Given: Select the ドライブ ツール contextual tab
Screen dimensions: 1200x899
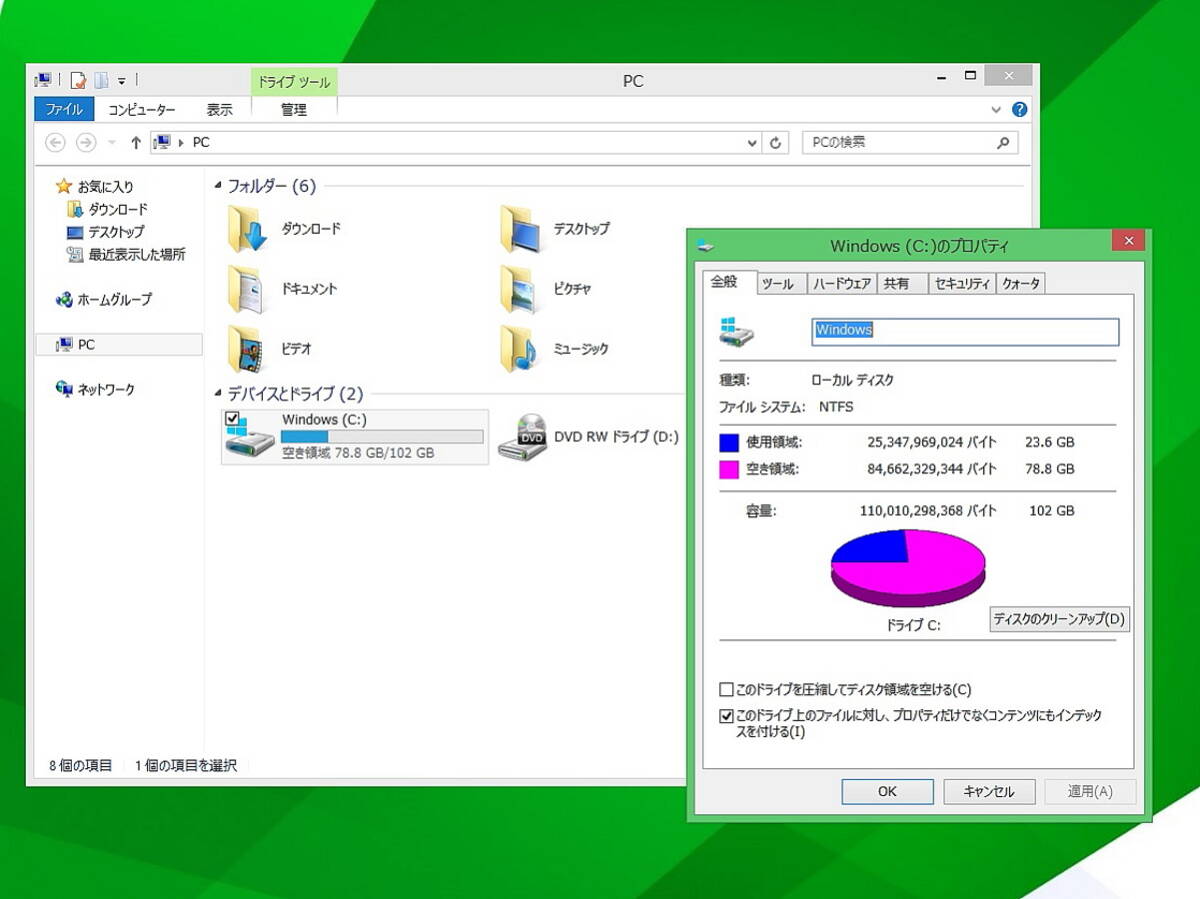Looking at the screenshot, I should point(294,82).
